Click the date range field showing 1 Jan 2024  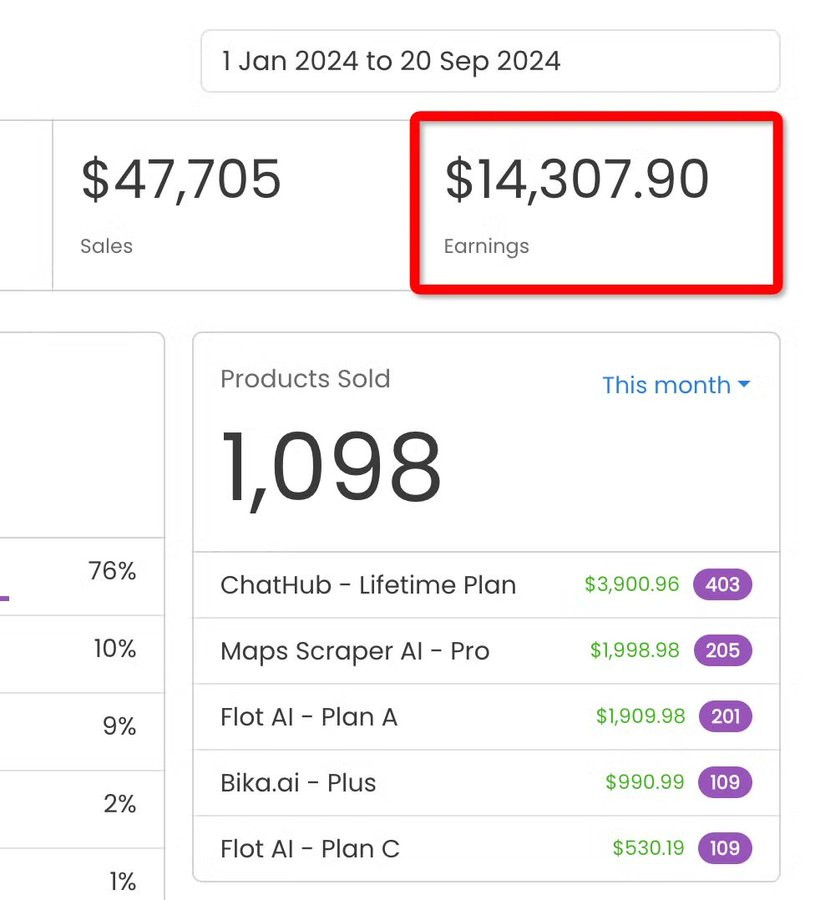pyautogui.click(x=490, y=61)
